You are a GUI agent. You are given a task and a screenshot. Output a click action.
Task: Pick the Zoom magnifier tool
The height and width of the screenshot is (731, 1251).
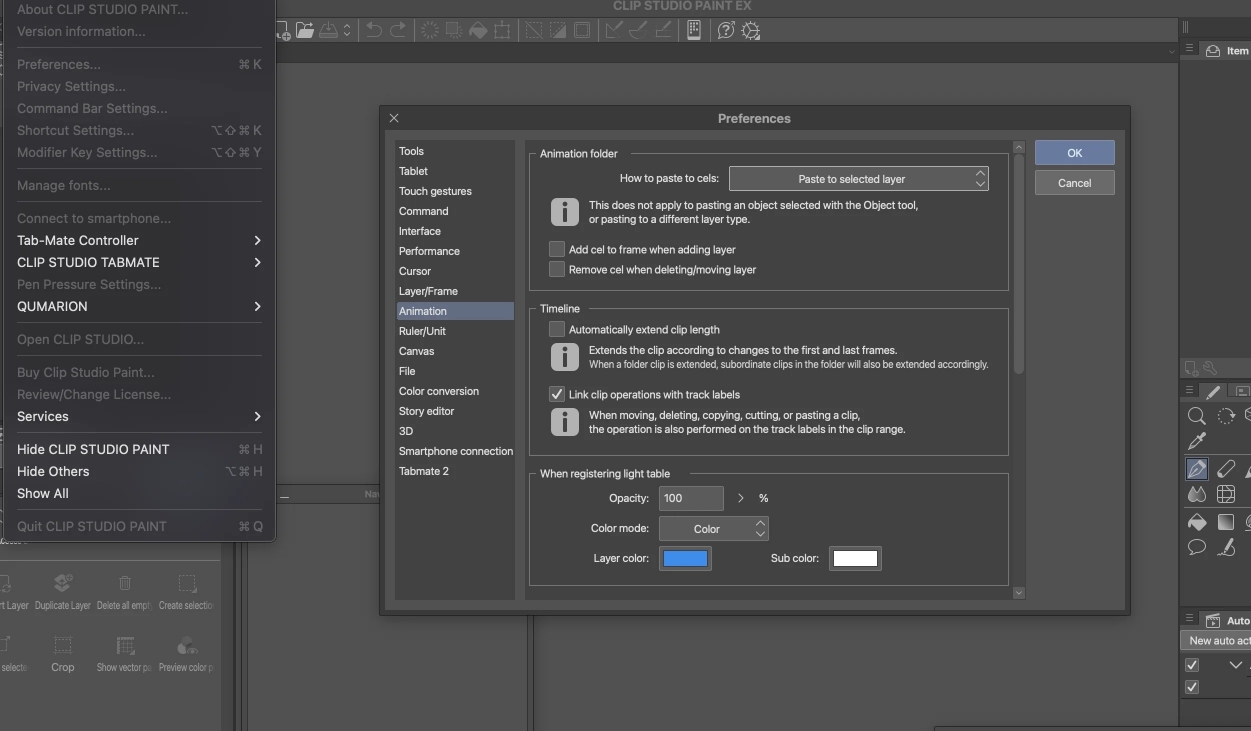coord(1196,416)
